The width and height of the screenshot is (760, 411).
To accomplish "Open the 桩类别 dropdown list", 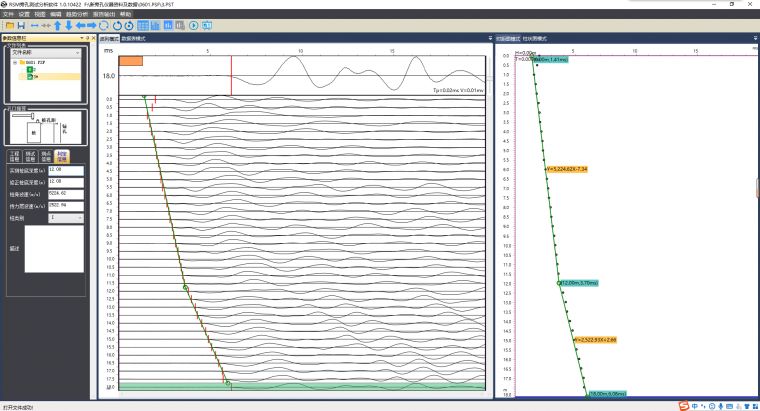I will pos(78,216).
